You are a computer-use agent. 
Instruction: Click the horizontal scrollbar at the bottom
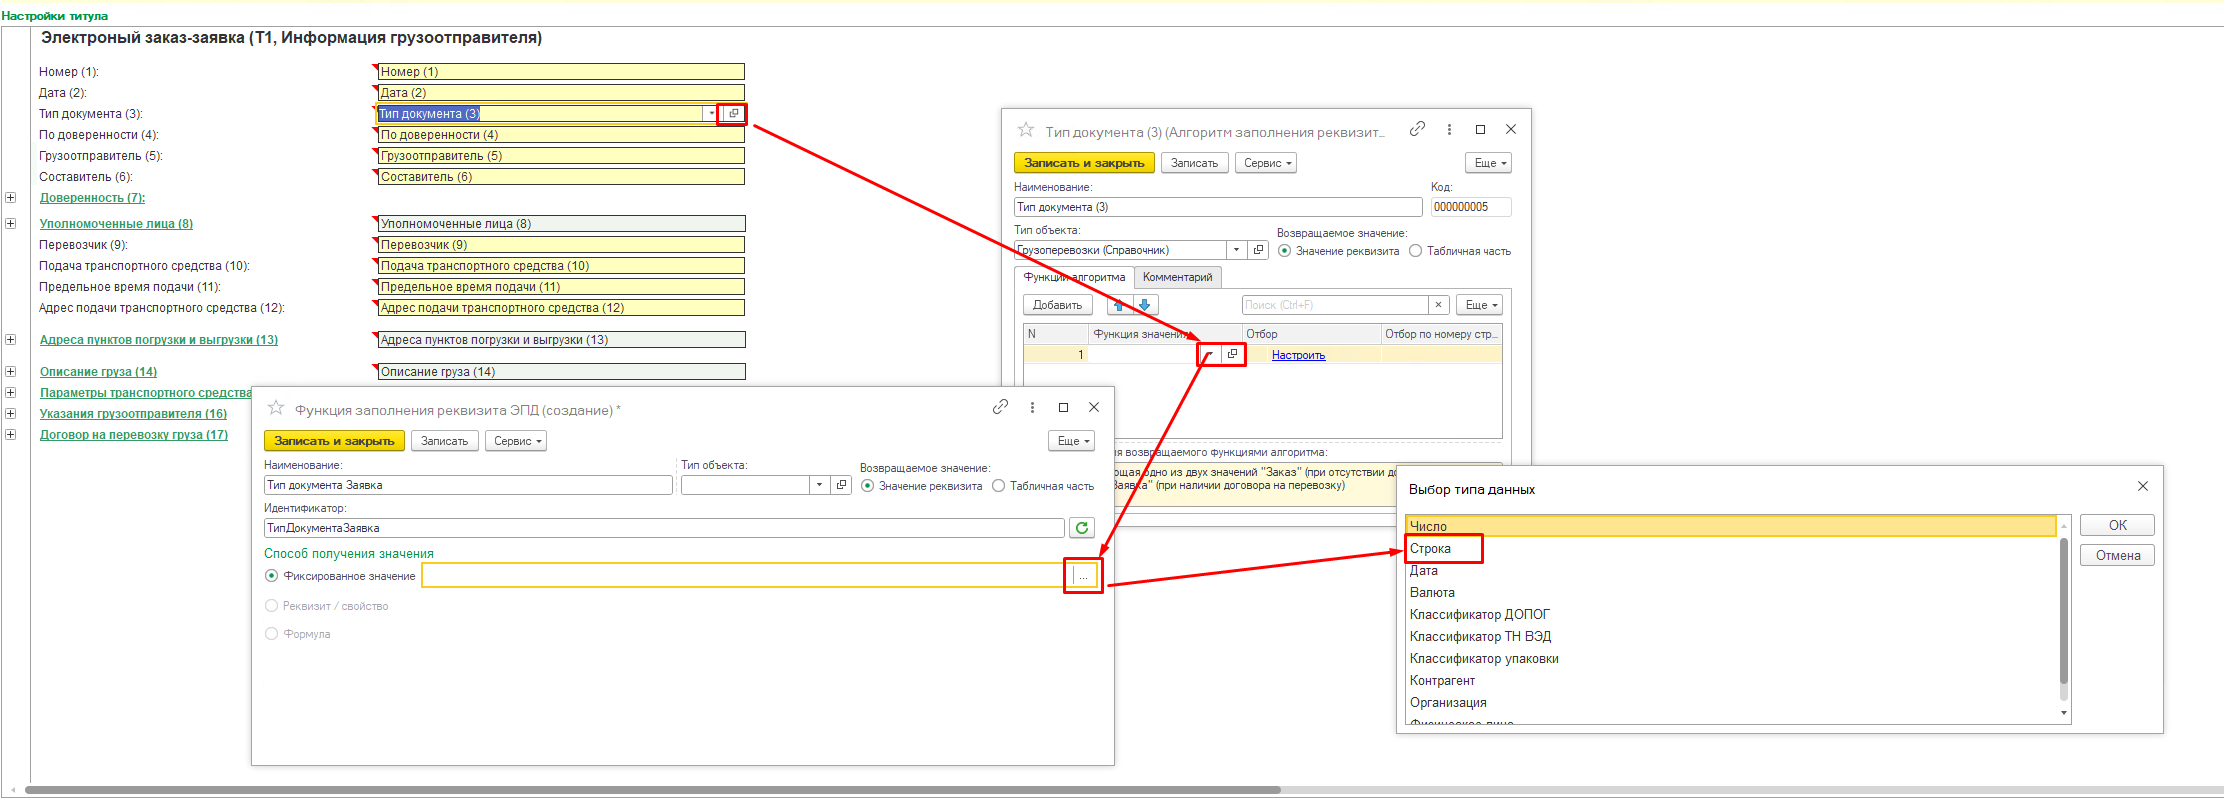[x=652, y=790]
